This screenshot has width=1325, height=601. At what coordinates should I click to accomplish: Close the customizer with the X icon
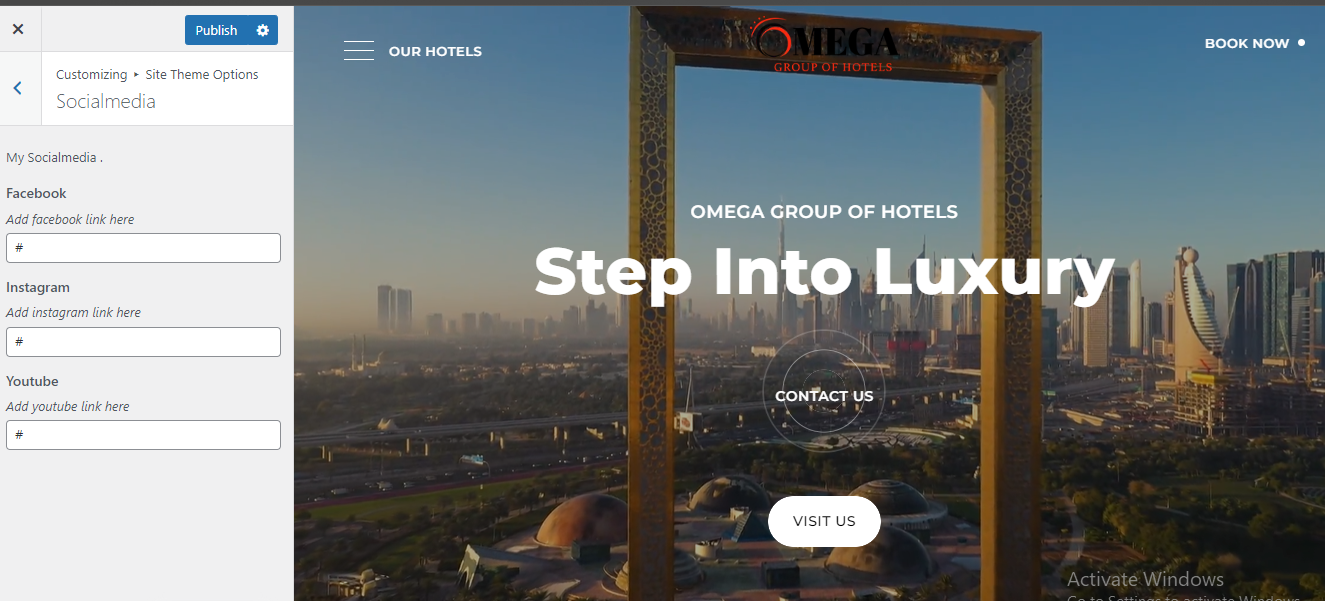[x=18, y=29]
